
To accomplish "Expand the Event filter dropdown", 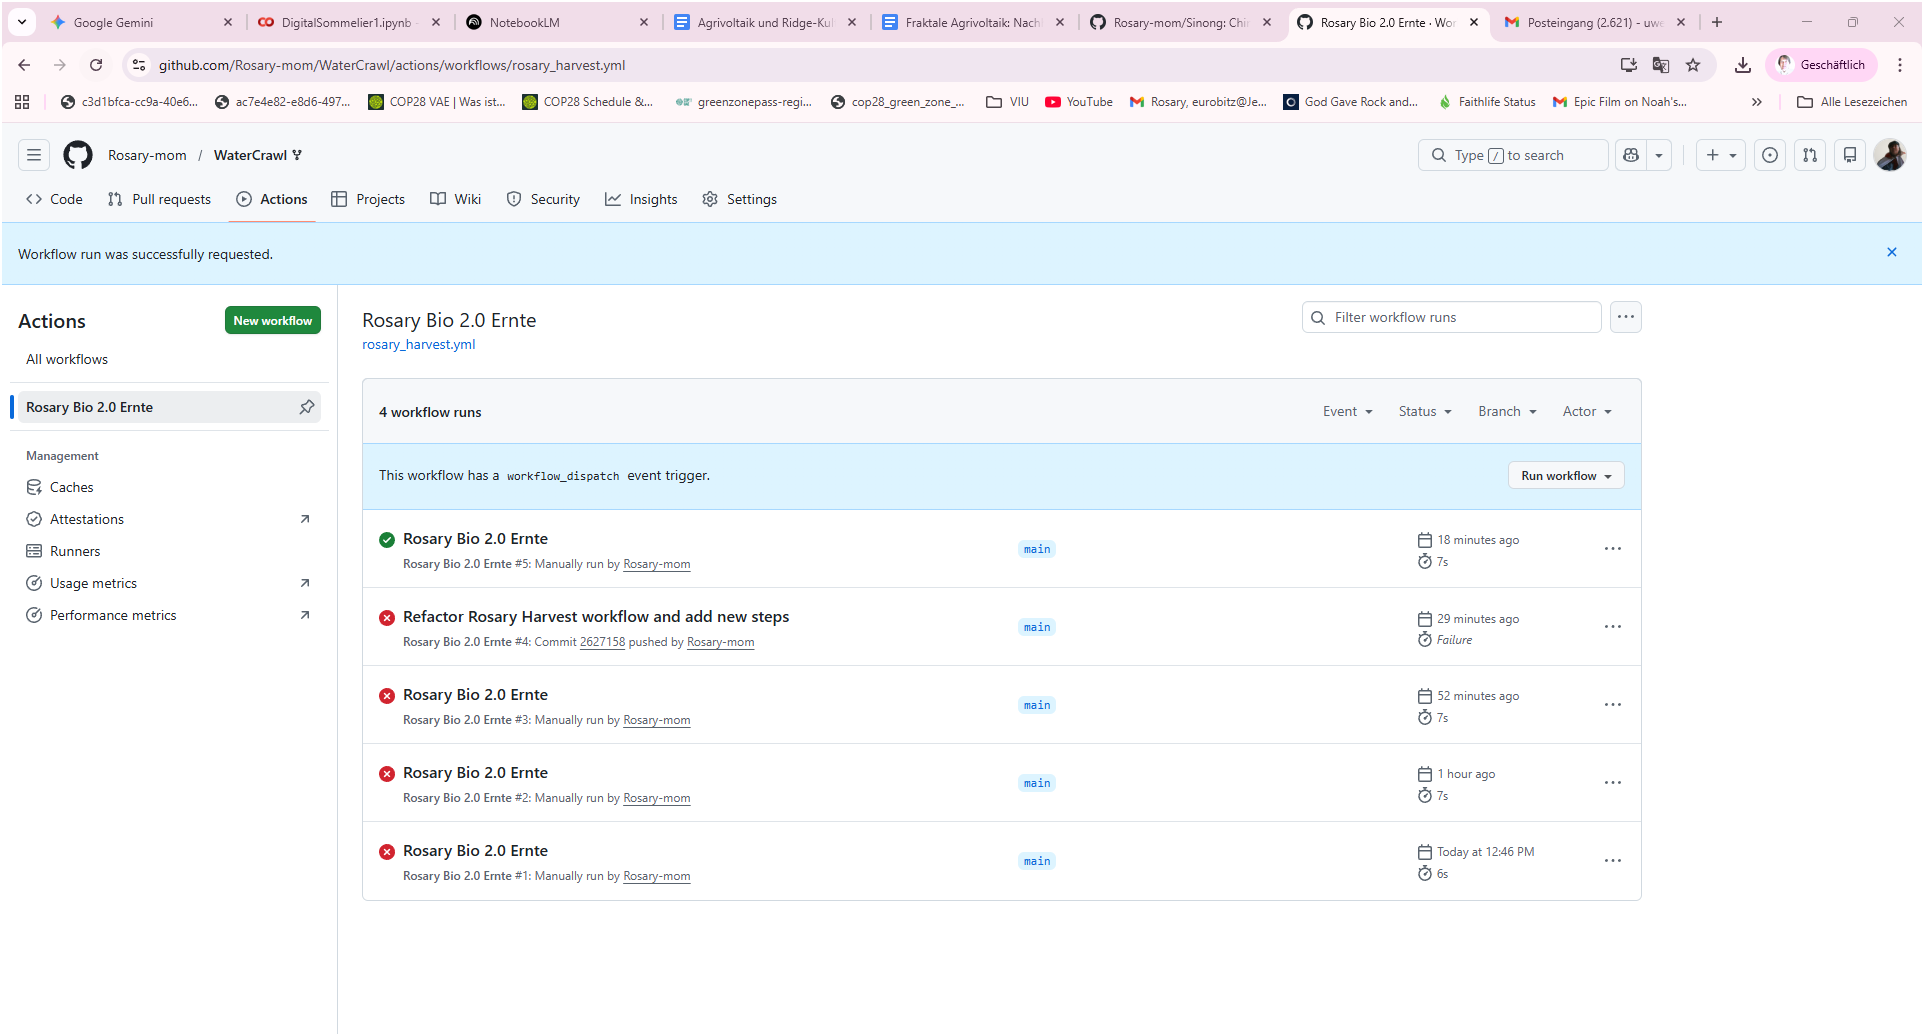I will point(1347,411).
